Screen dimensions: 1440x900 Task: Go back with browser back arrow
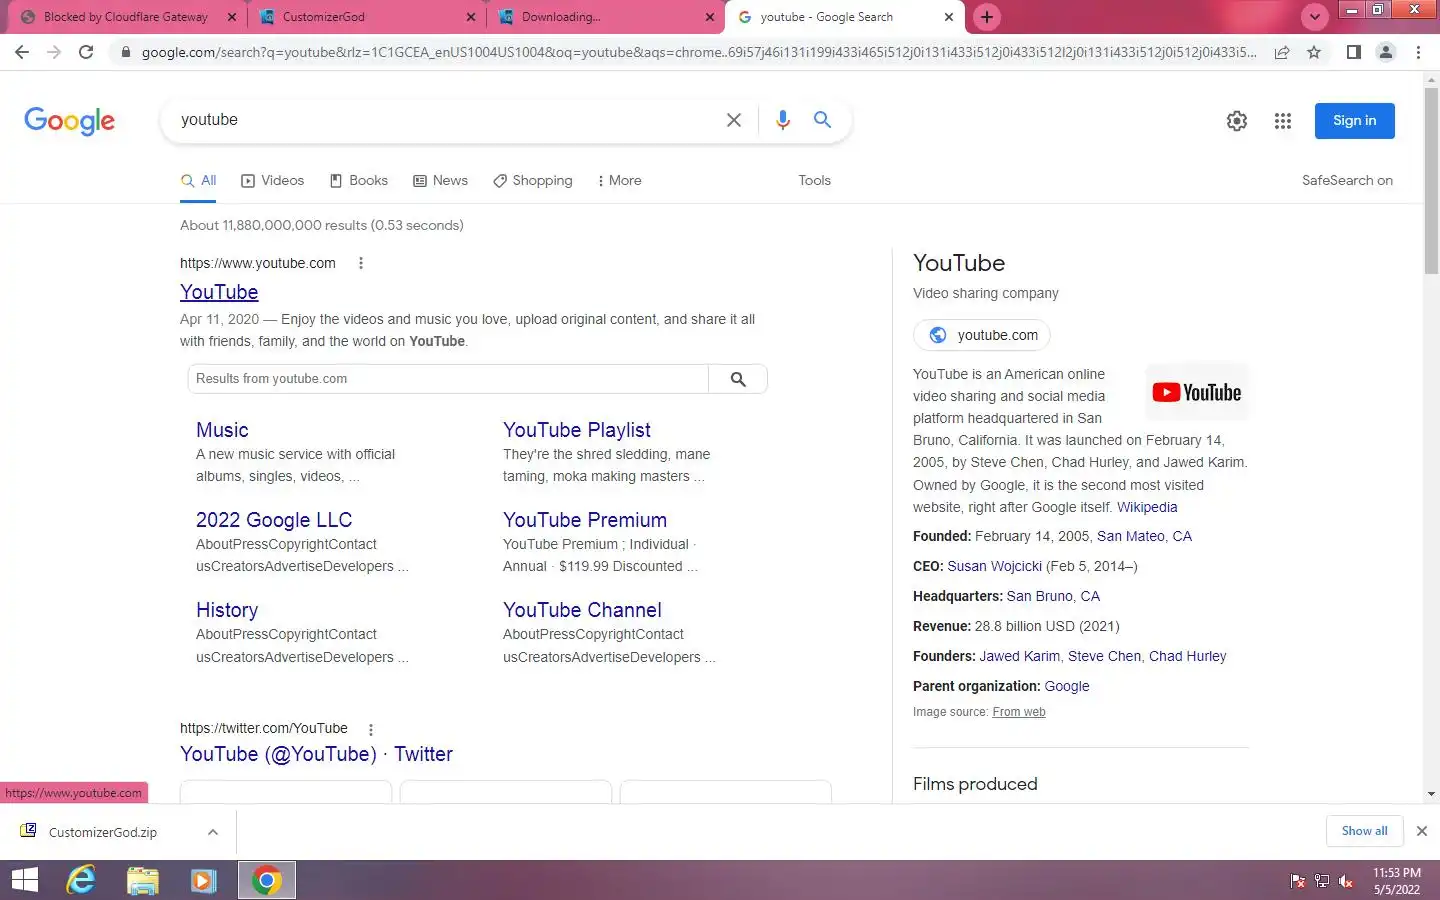22,52
